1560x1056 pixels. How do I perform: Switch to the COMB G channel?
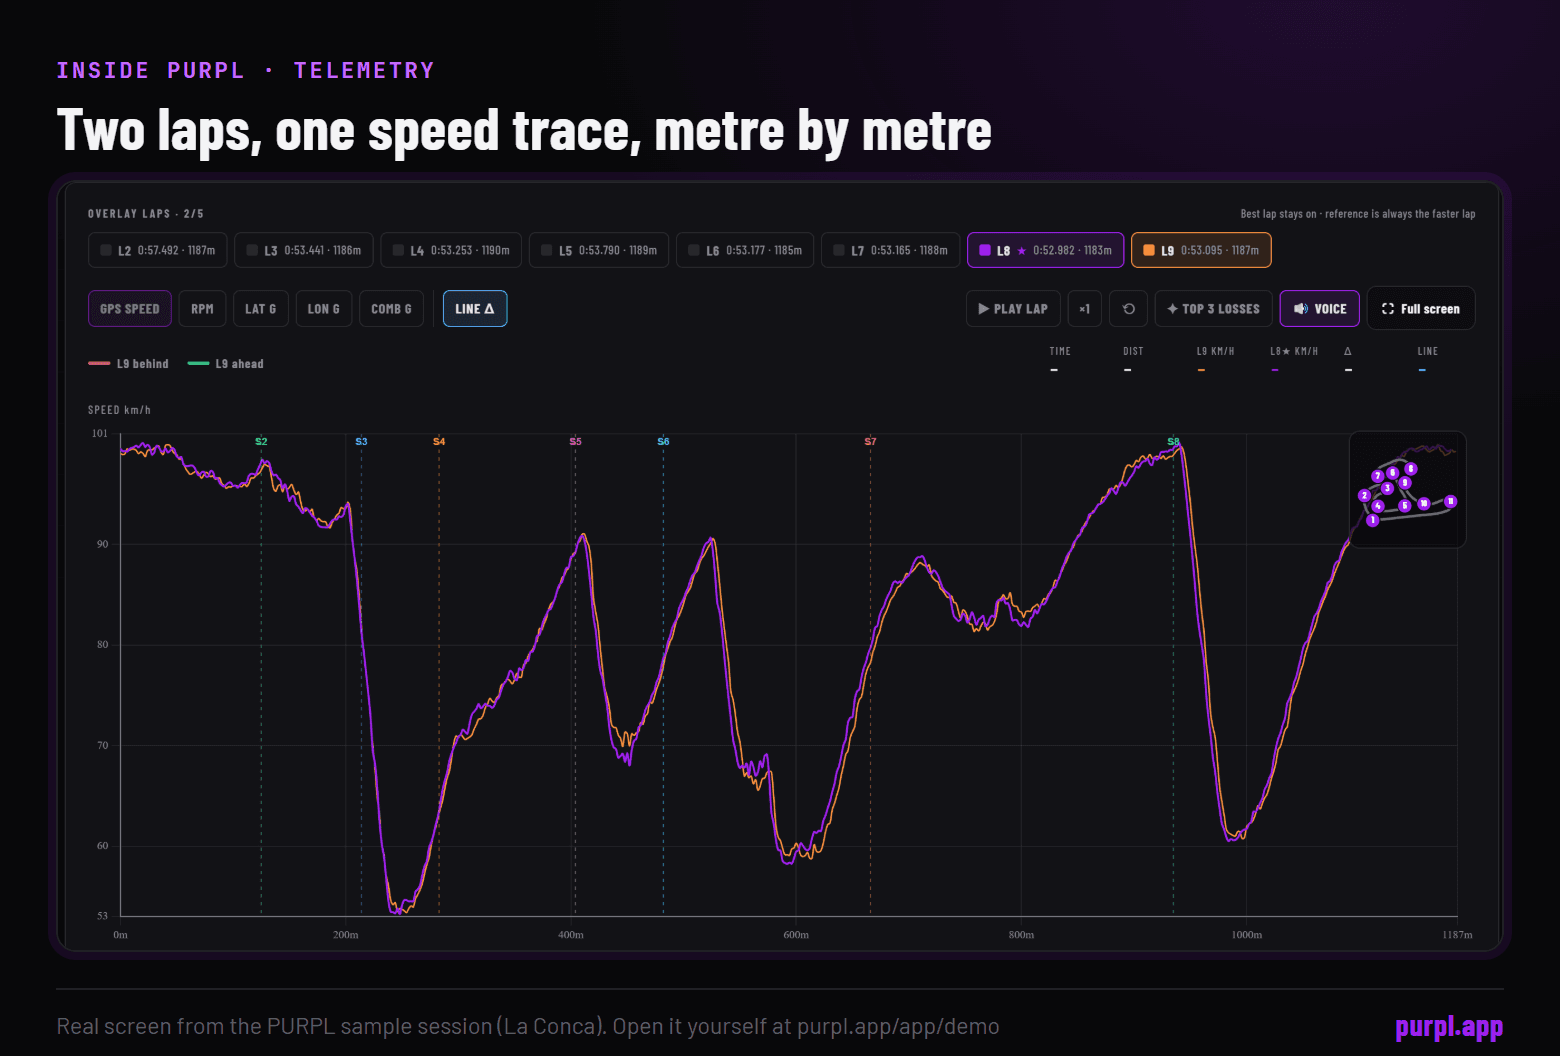click(391, 309)
